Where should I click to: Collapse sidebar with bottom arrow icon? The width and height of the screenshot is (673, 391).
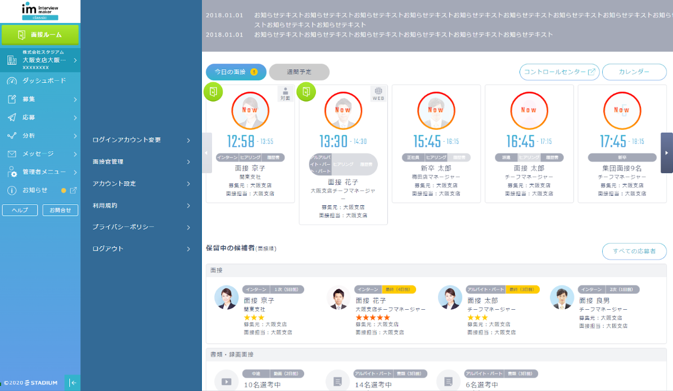tap(73, 382)
